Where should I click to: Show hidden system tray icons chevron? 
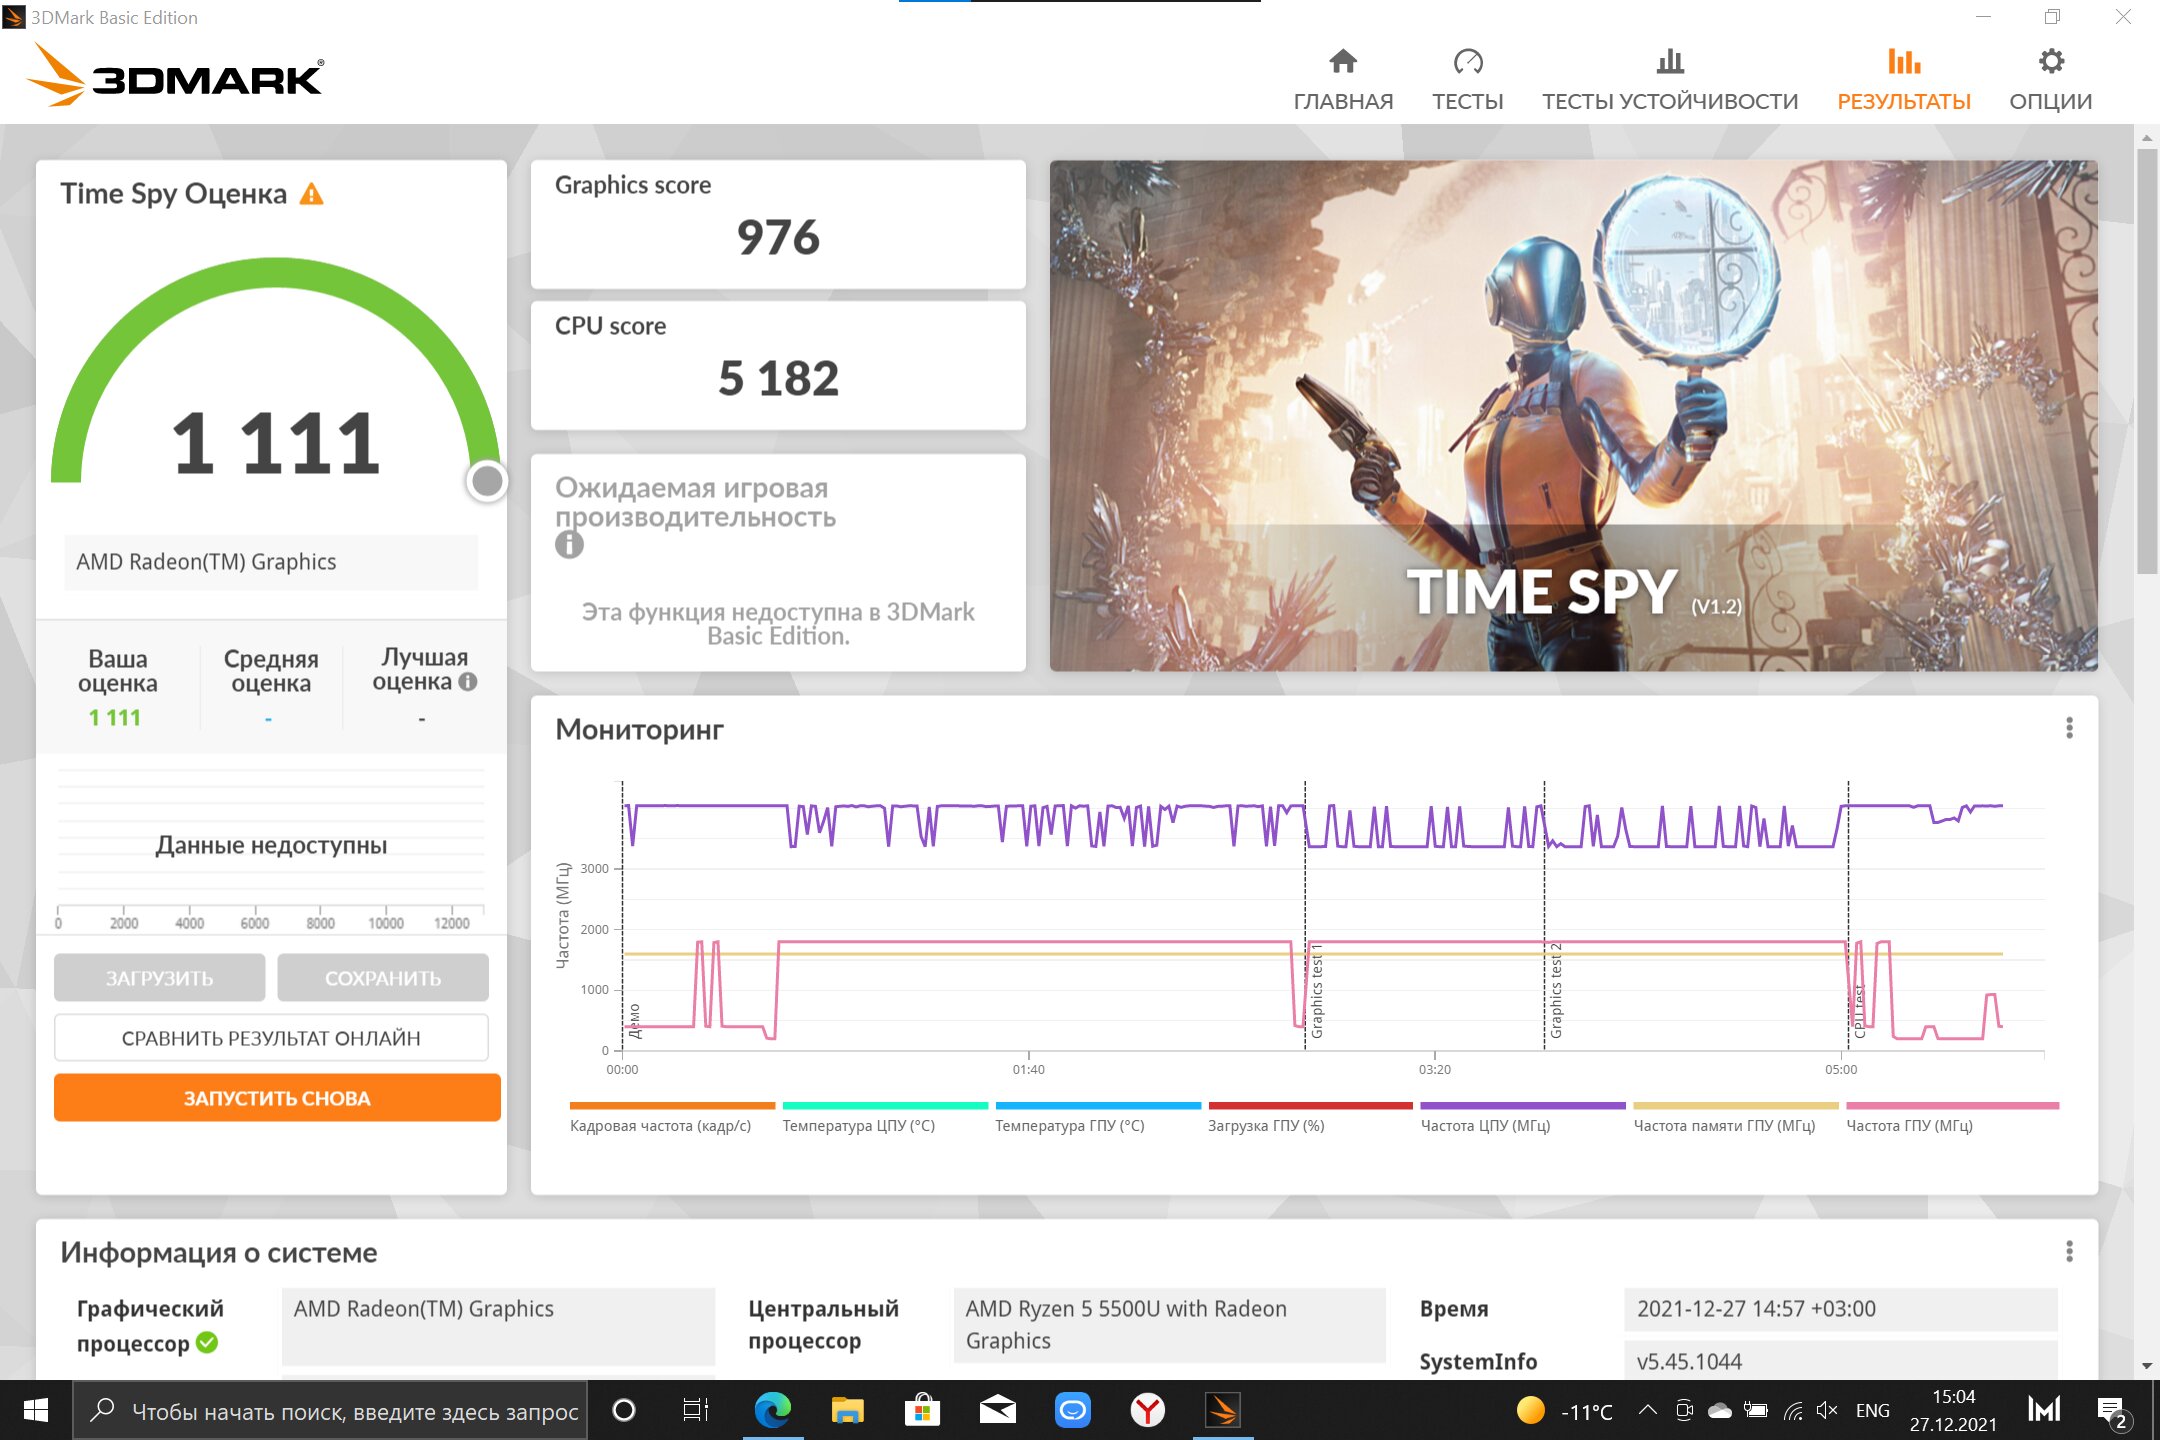coord(1647,1410)
